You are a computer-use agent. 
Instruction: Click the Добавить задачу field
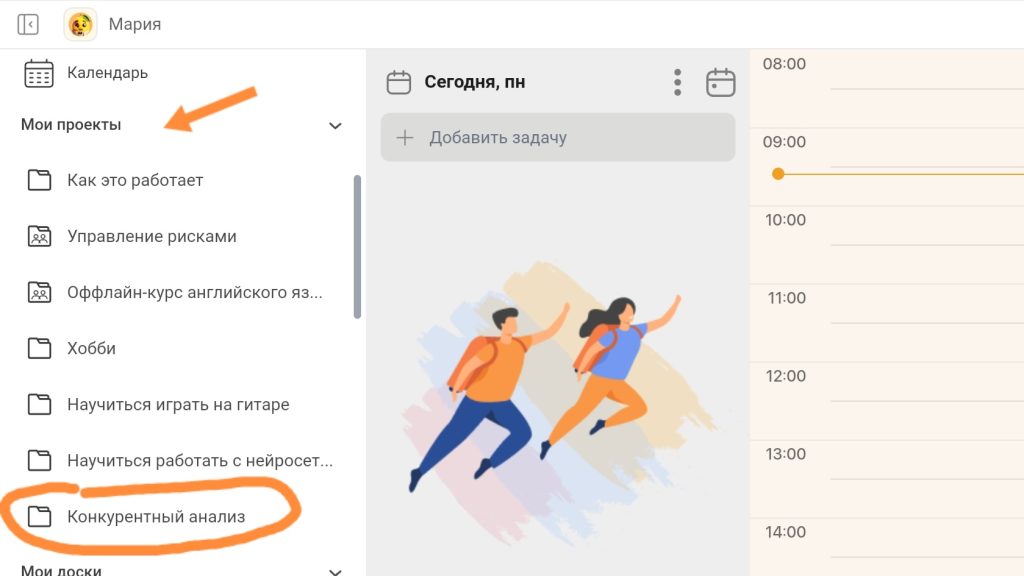pos(558,137)
